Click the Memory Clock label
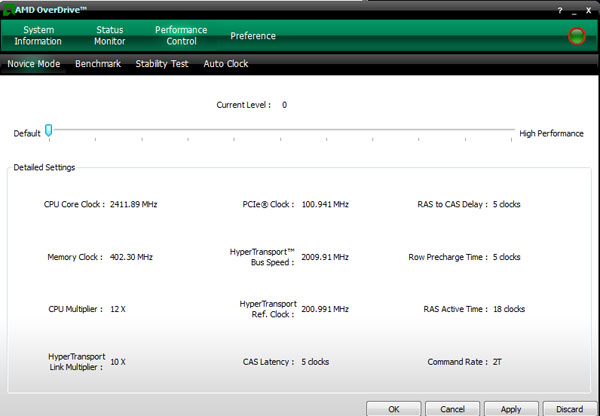The width and height of the screenshot is (600, 416). pos(75,257)
